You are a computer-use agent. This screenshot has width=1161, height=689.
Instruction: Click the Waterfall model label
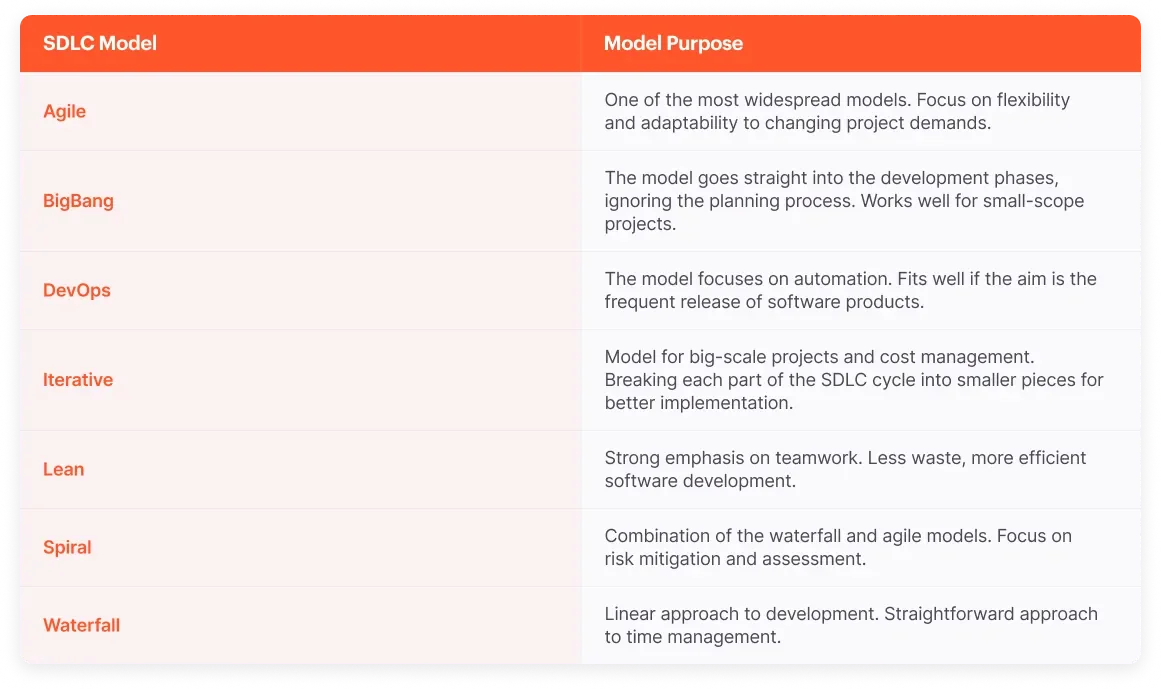pyautogui.click(x=81, y=625)
